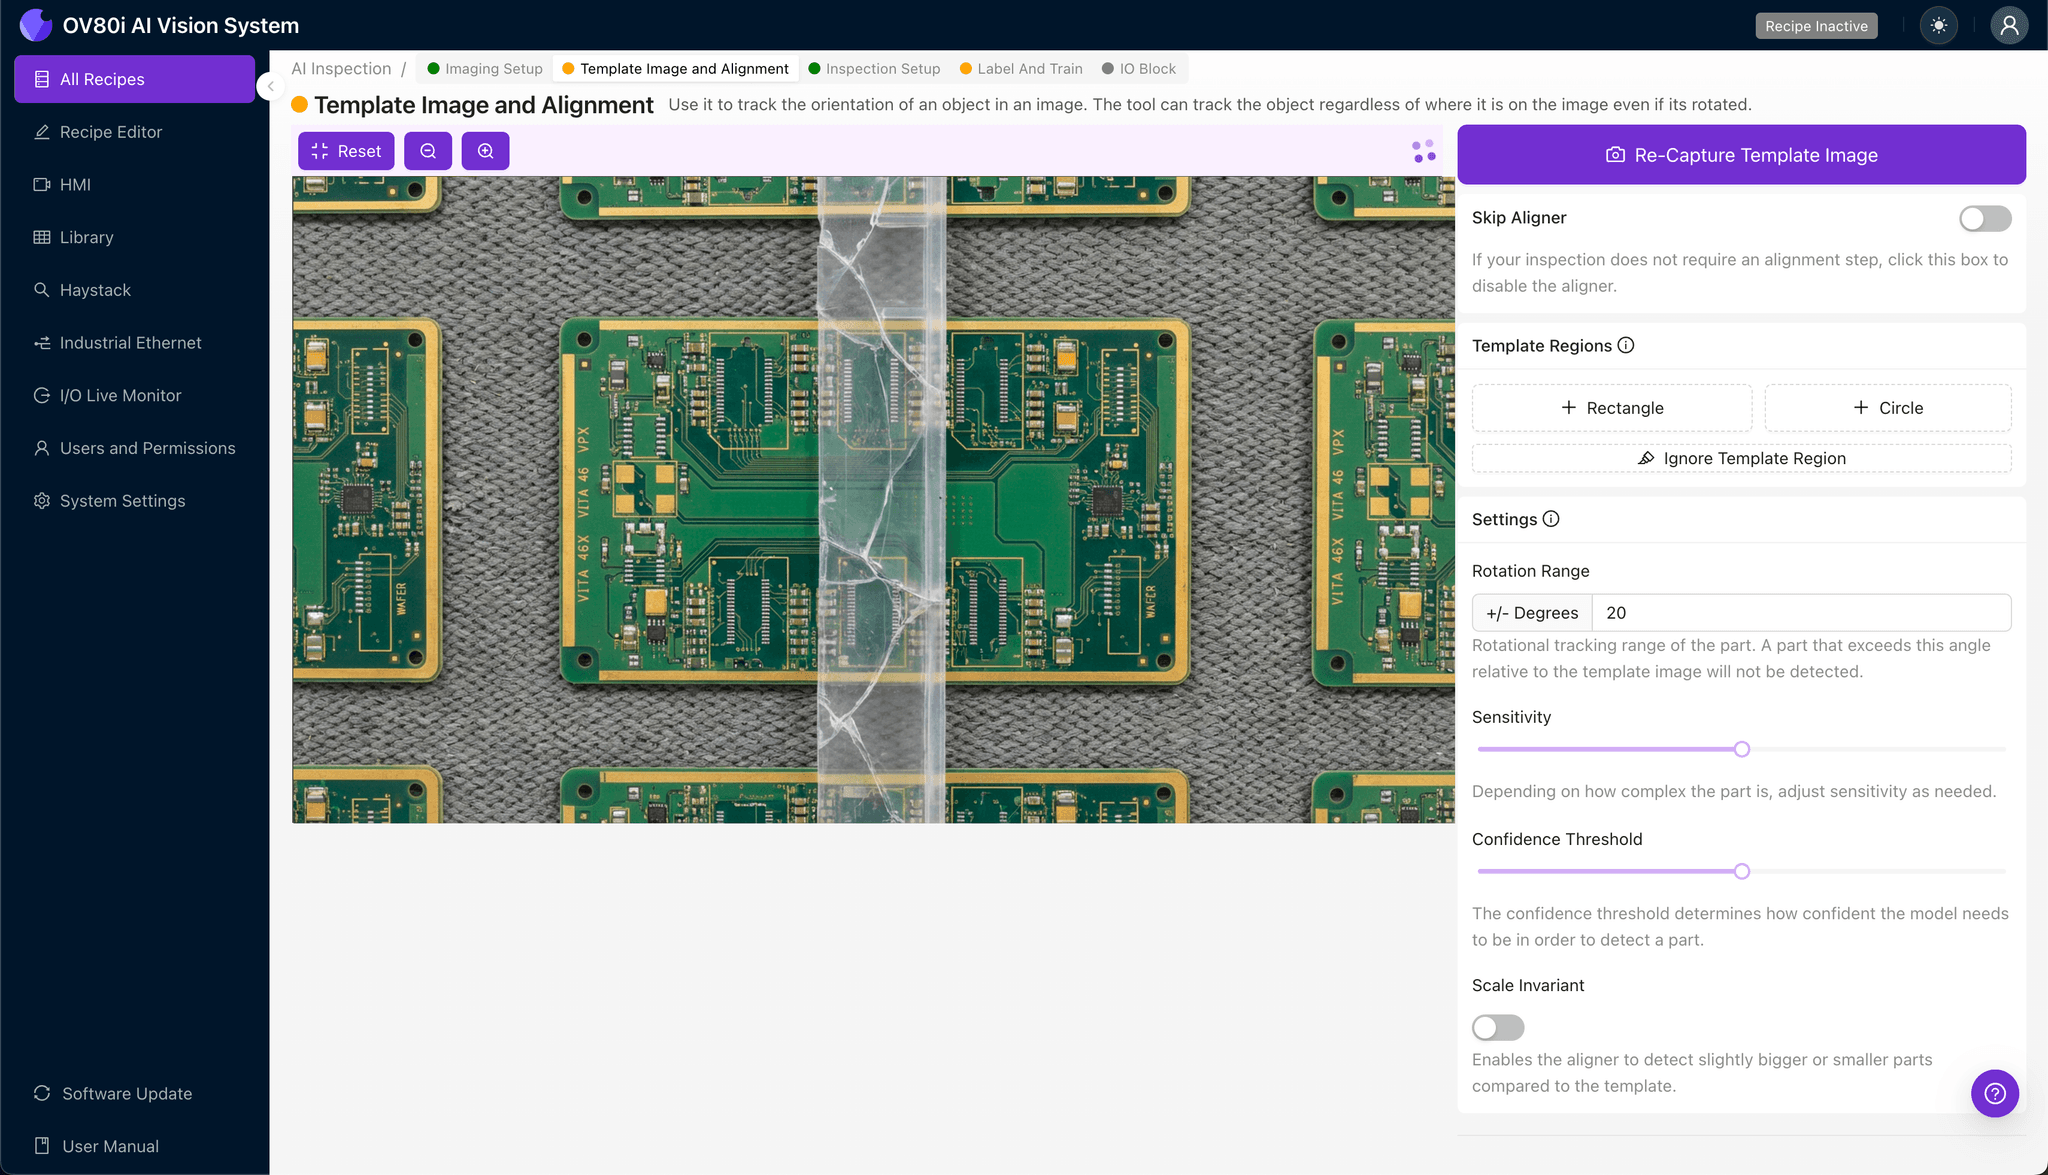
Task: Add a Rectangle template region
Action: 1611,407
